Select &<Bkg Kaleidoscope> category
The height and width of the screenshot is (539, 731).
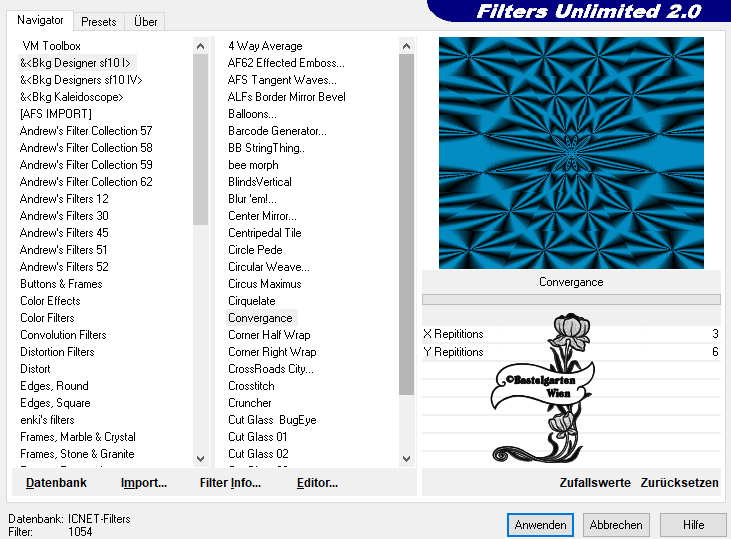tap(71, 97)
